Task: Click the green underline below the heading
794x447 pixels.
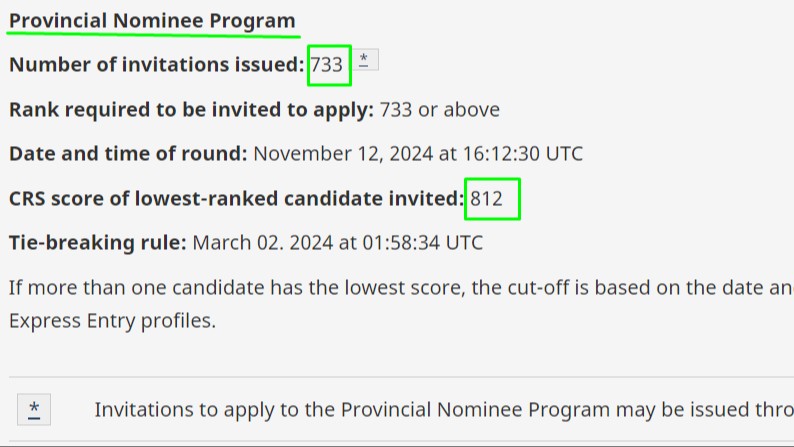Action: pos(153,34)
